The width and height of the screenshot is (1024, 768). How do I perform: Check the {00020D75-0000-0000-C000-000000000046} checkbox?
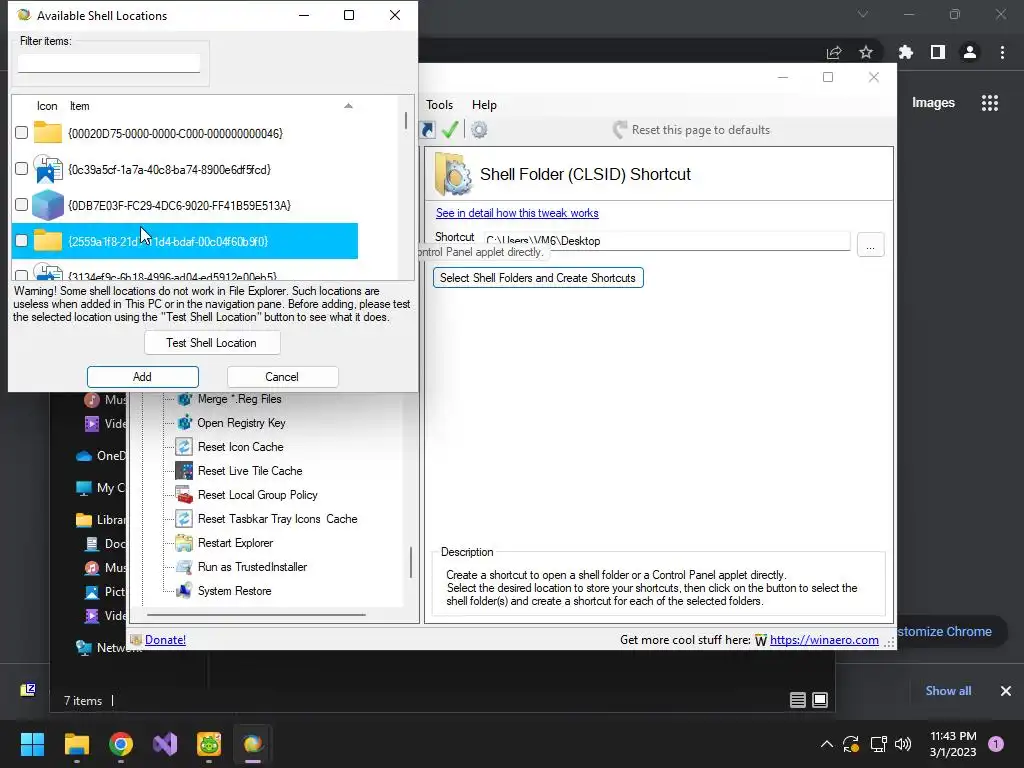[22, 133]
